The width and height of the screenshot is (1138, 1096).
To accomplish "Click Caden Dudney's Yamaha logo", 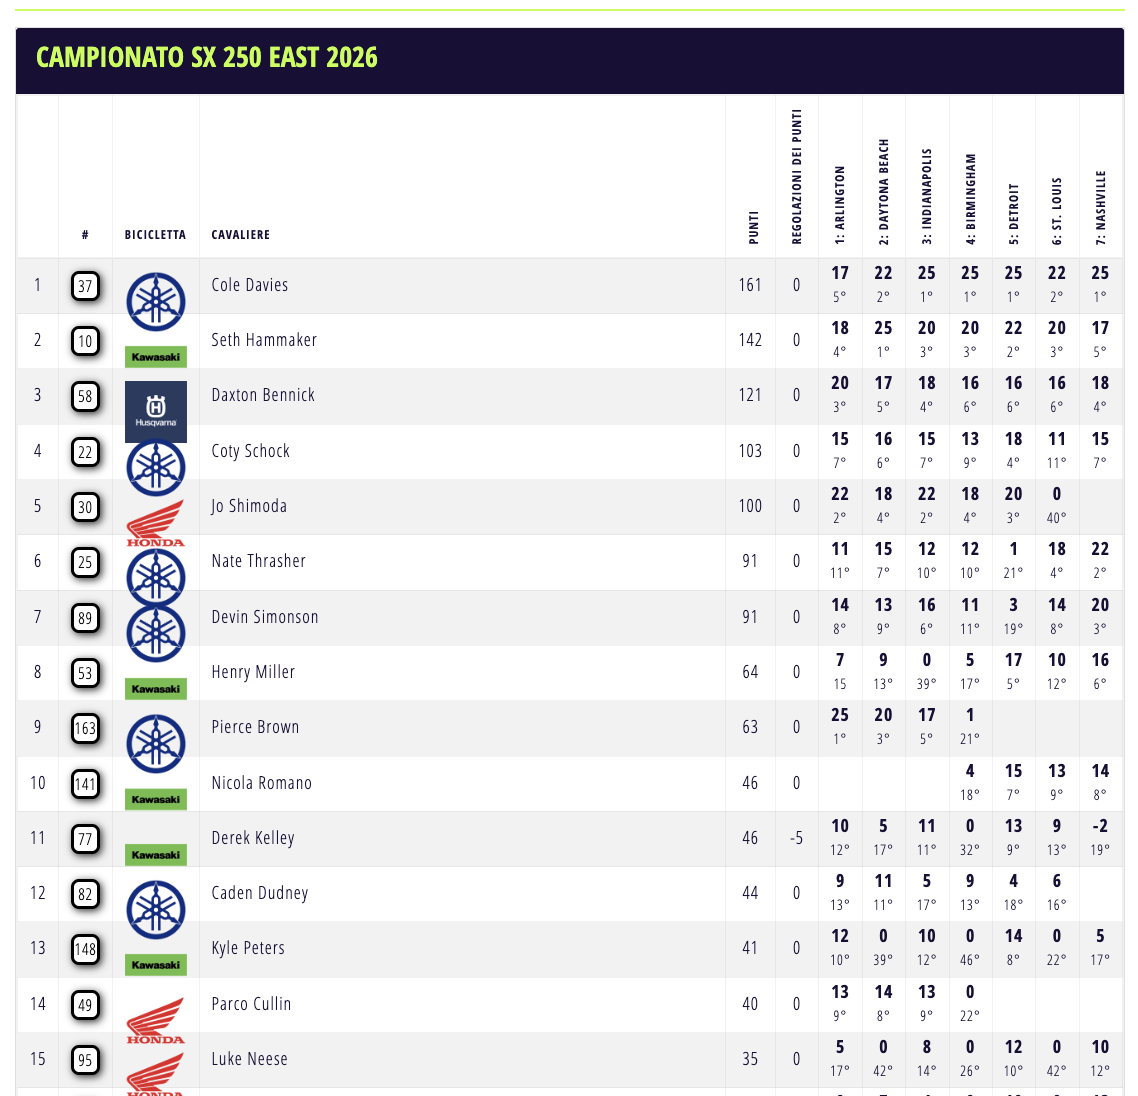I will [x=156, y=909].
